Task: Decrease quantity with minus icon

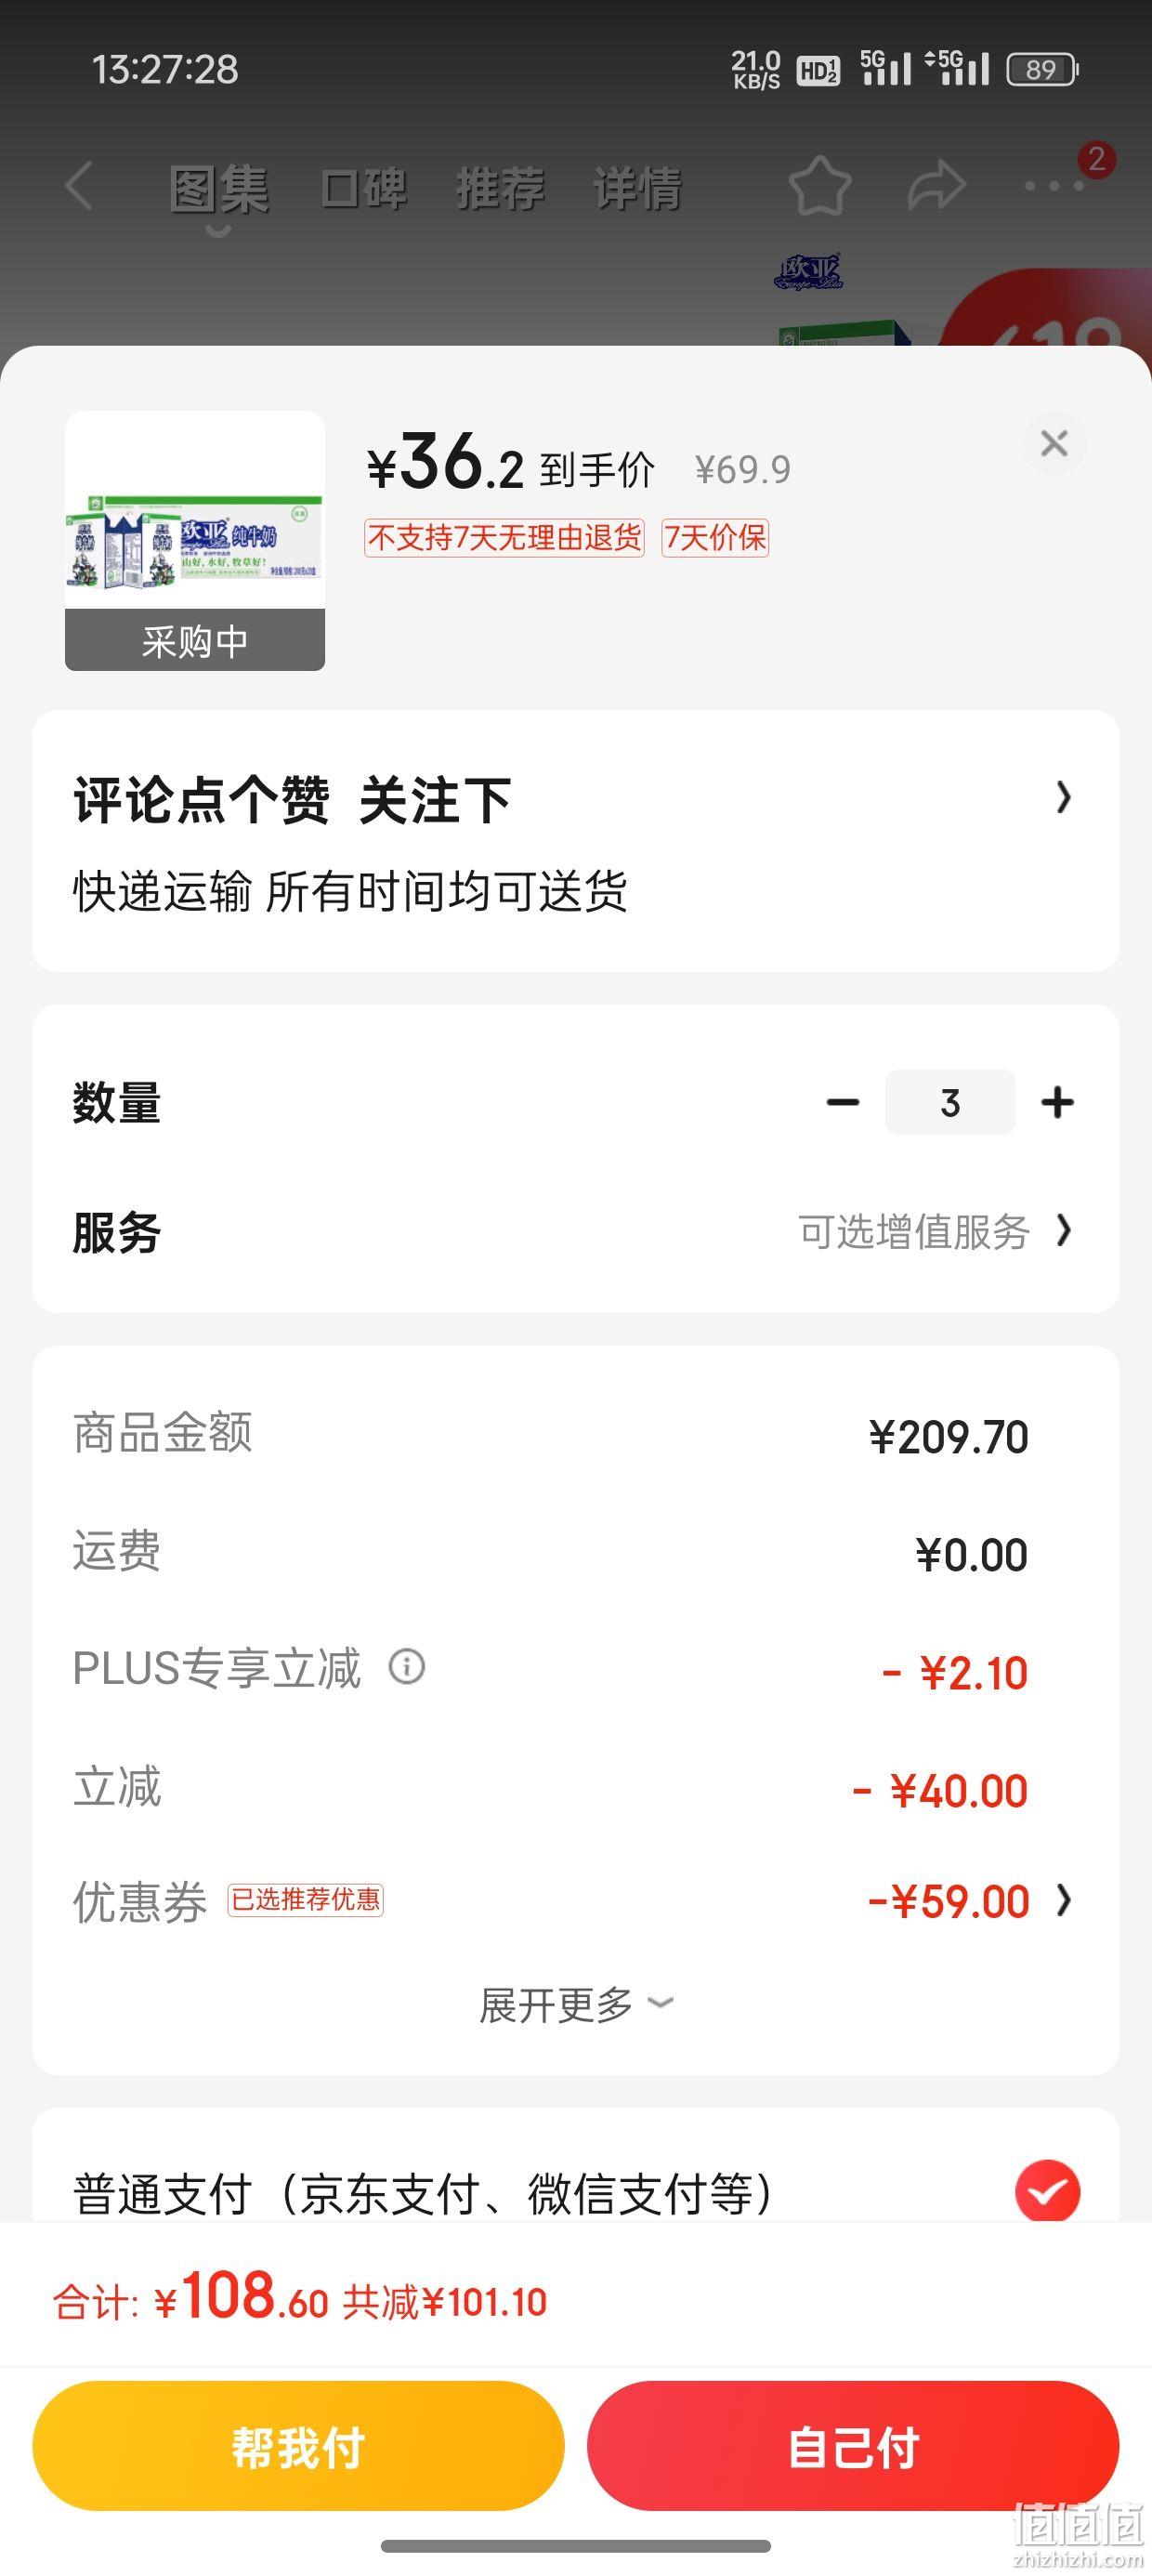Action: point(843,1103)
